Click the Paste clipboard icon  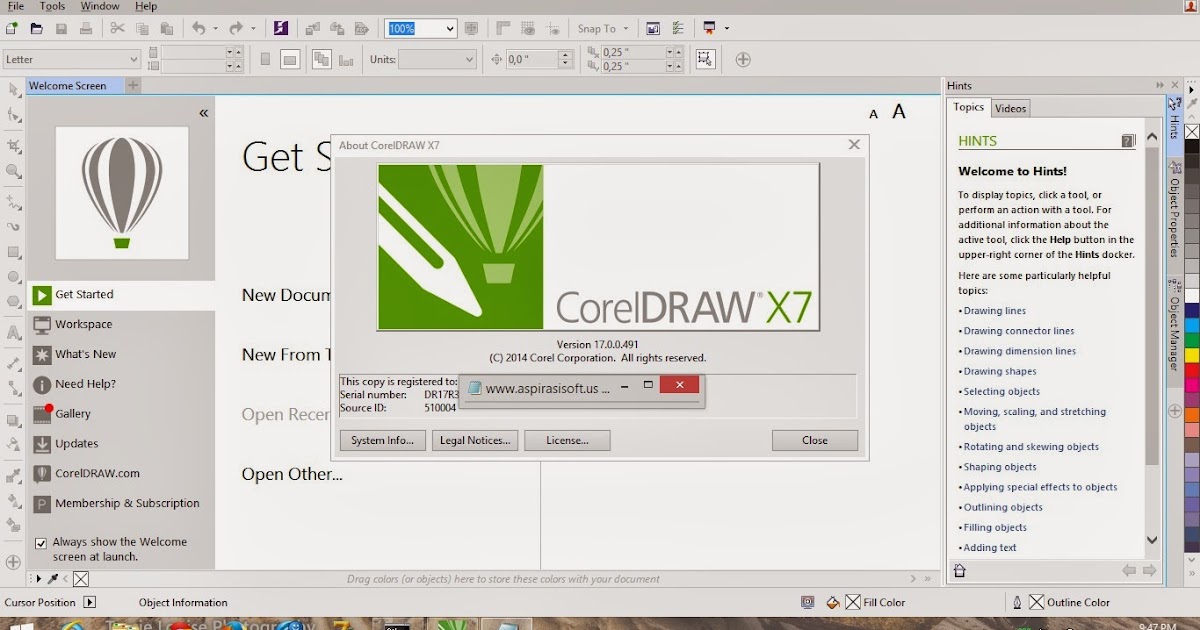click(166, 28)
